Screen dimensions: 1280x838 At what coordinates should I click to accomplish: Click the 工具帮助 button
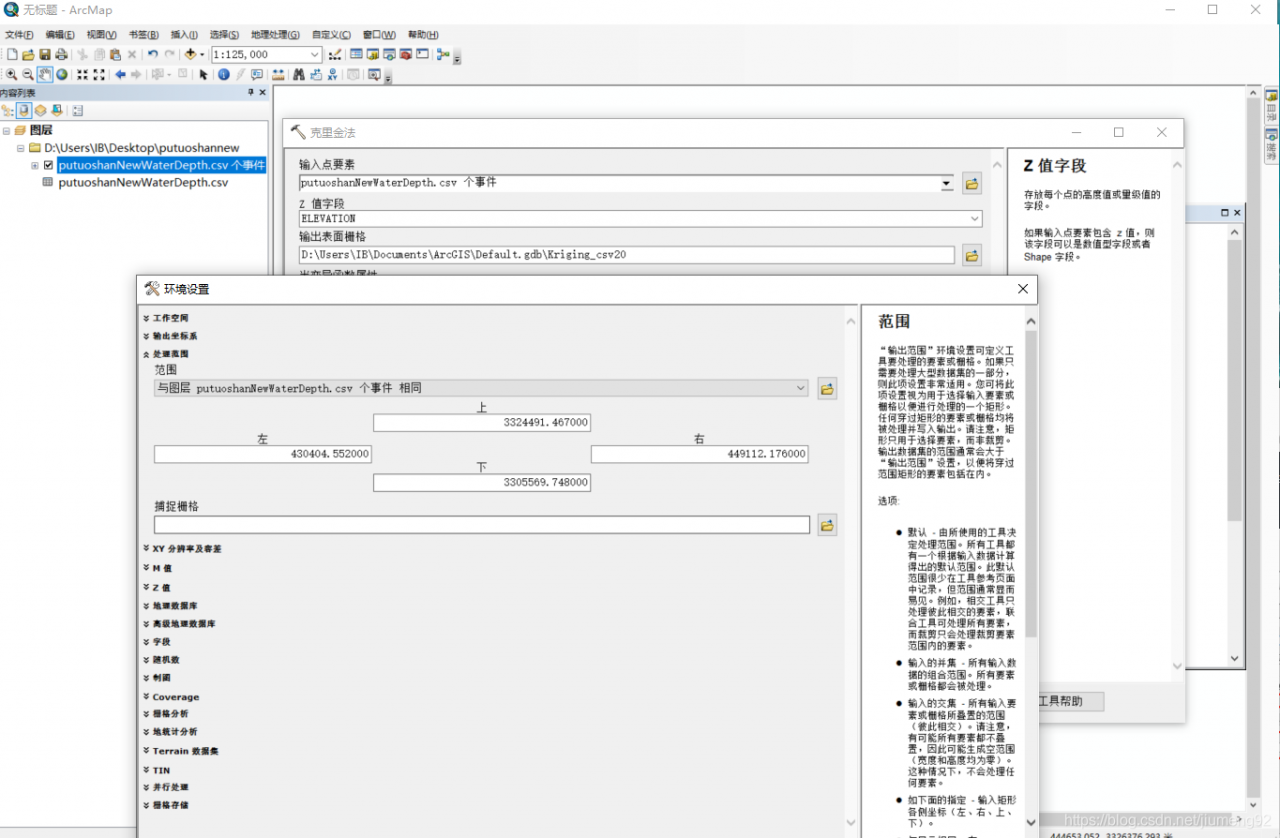tap(1070, 701)
